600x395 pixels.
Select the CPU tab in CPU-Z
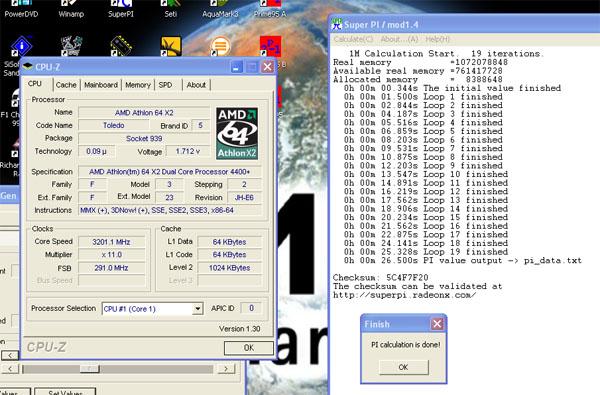[35, 84]
